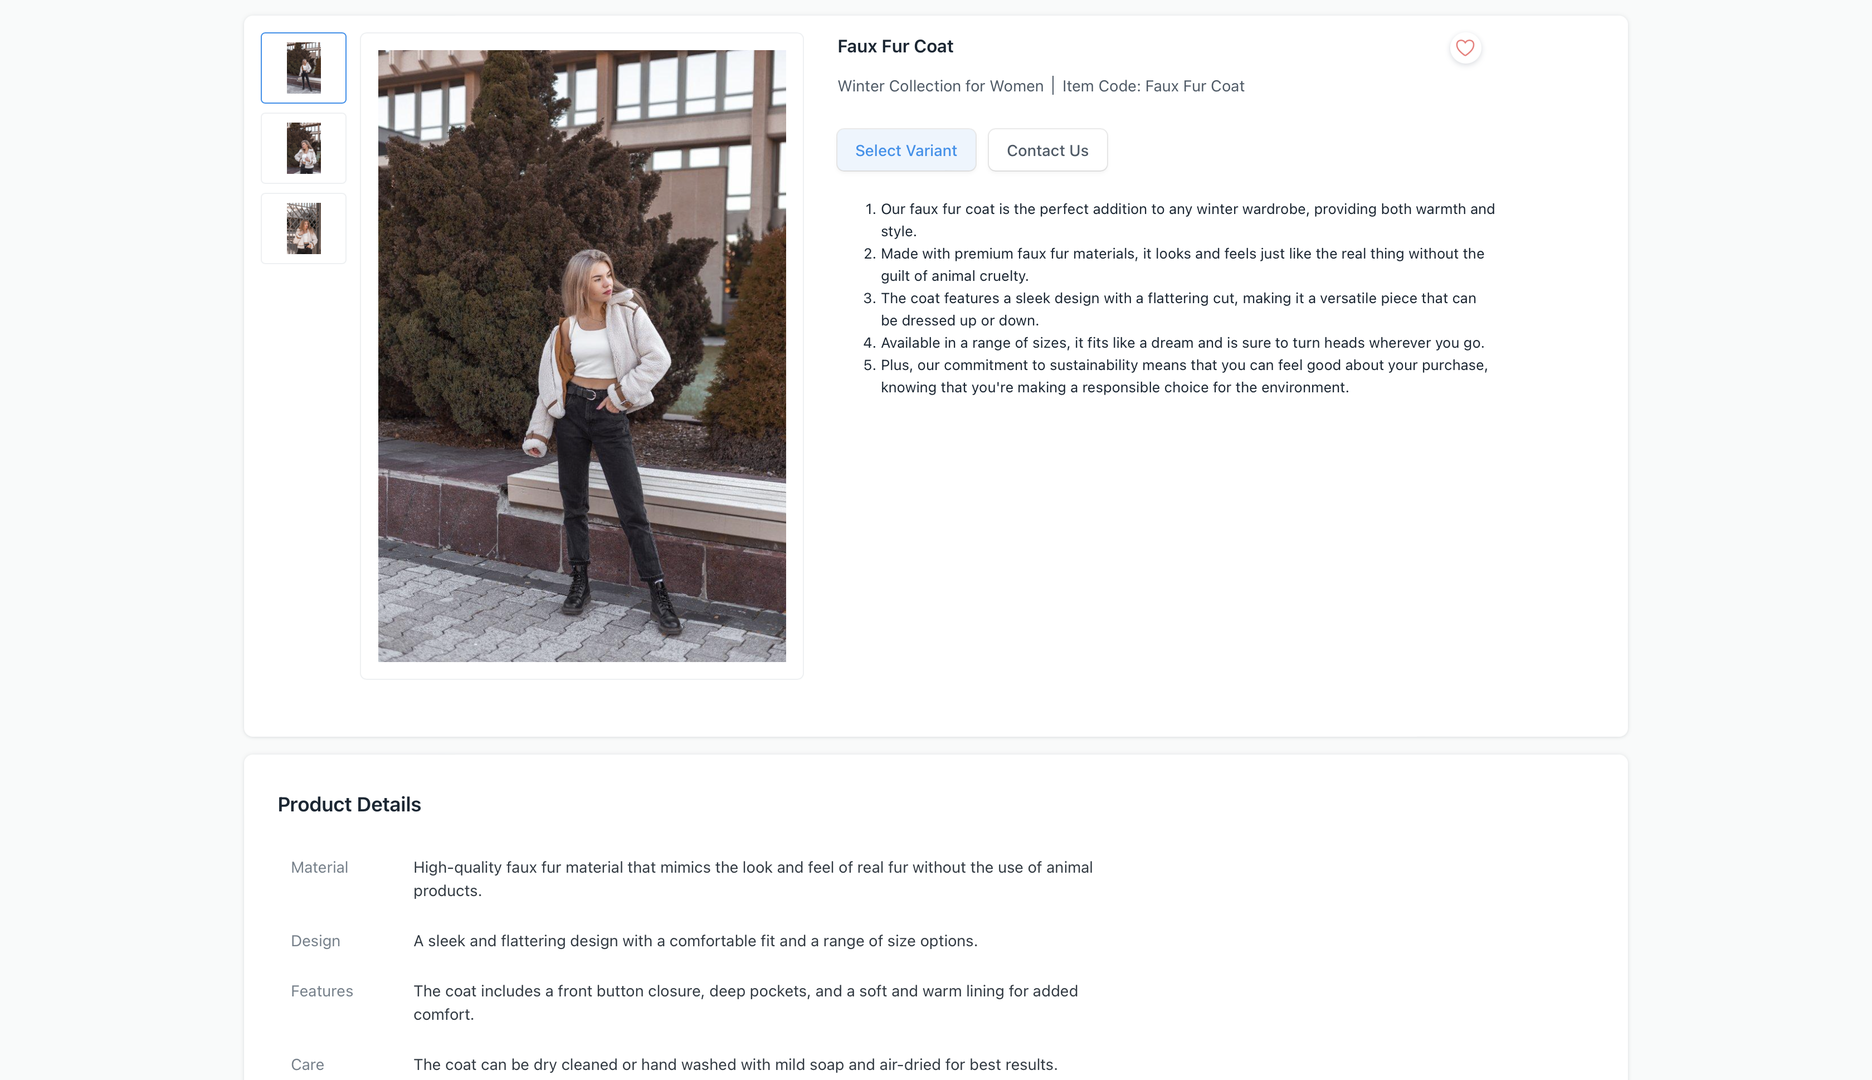The image size is (1872, 1080).
Task: View the third product thumbnail
Action: tap(304, 228)
